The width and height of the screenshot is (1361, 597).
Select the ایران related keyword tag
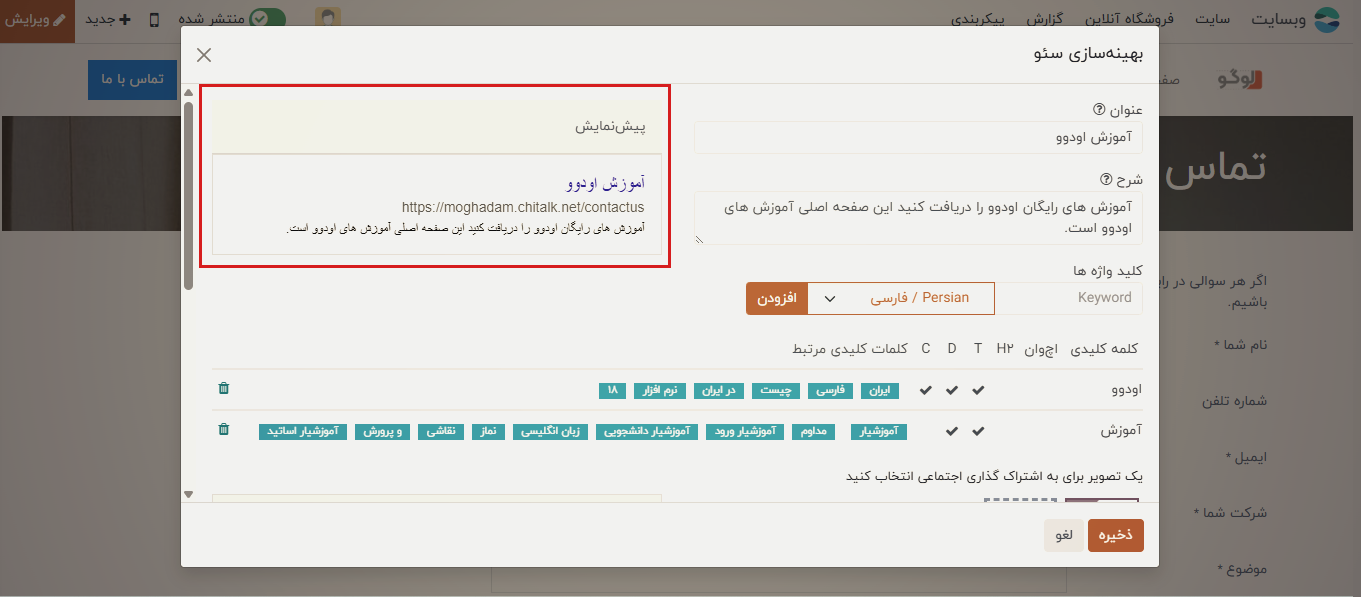click(x=880, y=390)
